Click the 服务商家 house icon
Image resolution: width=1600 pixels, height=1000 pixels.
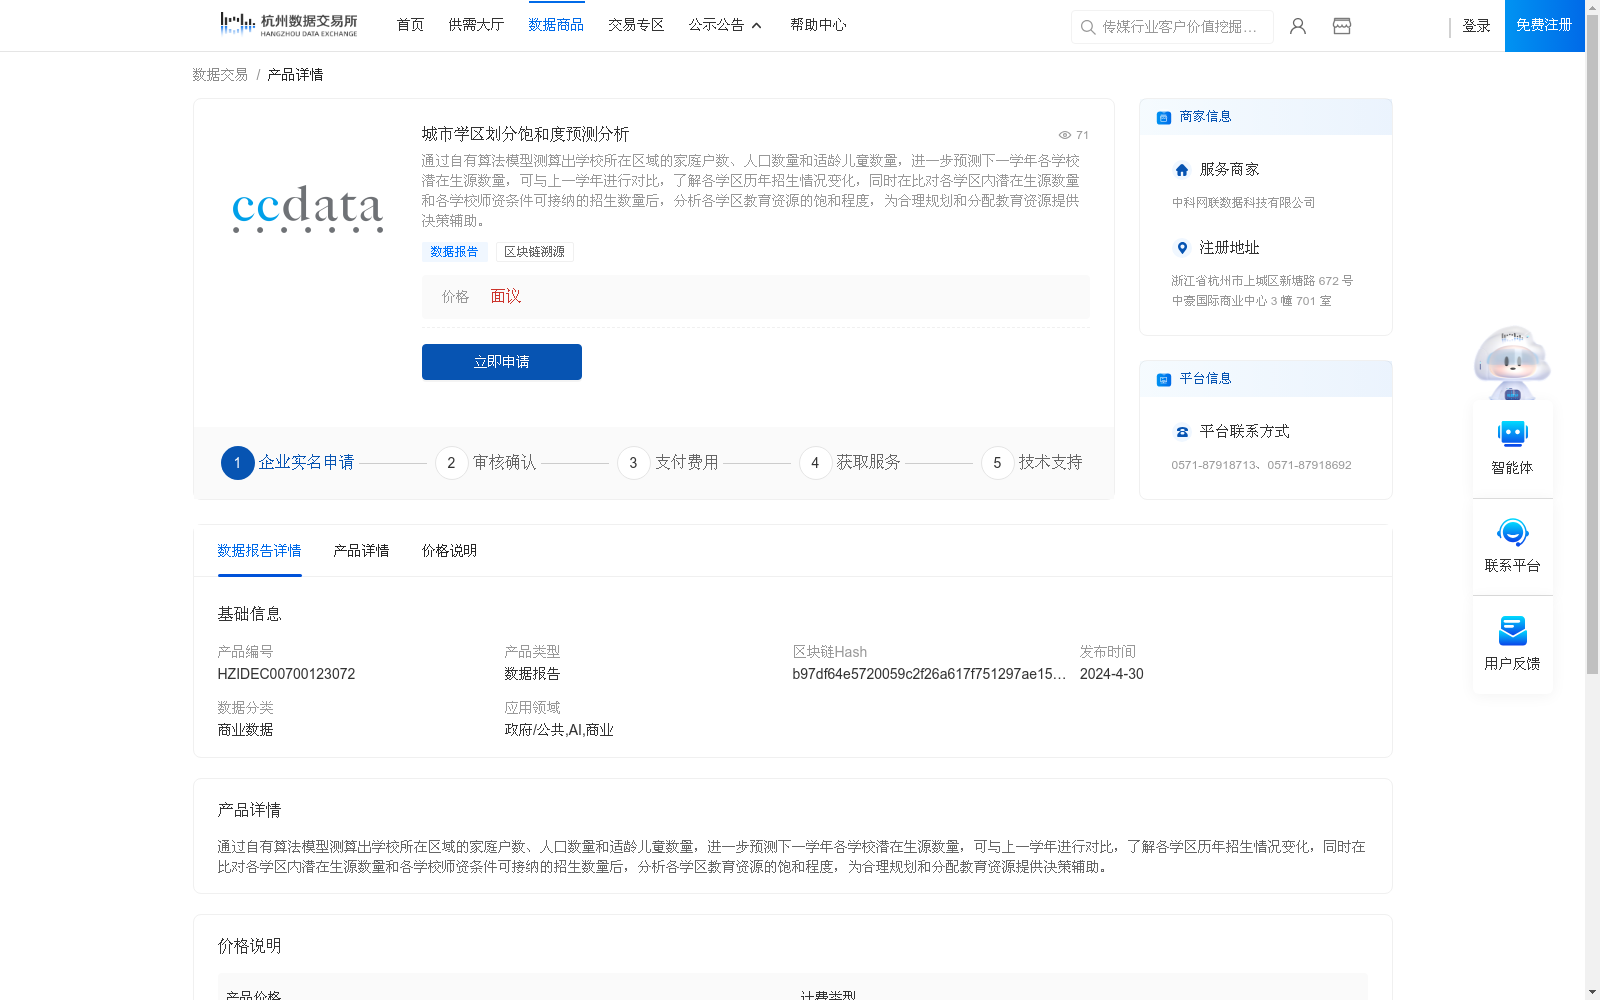point(1182,170)
